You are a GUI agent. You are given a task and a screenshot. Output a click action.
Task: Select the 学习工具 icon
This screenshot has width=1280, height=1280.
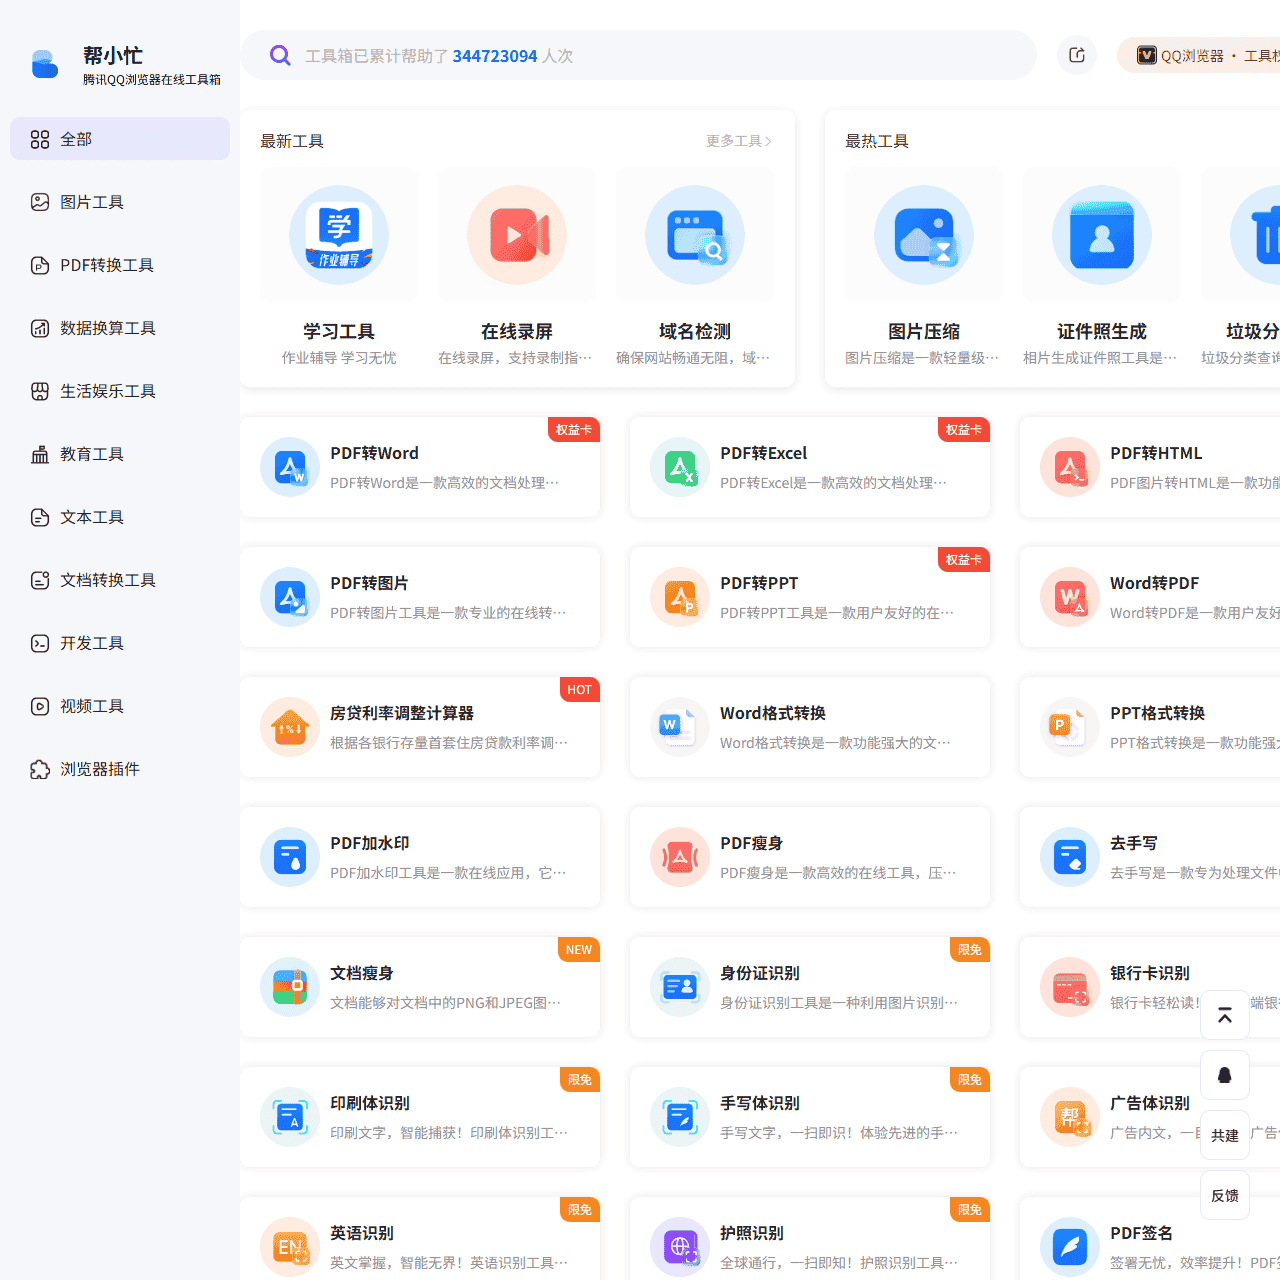(339, 234)
